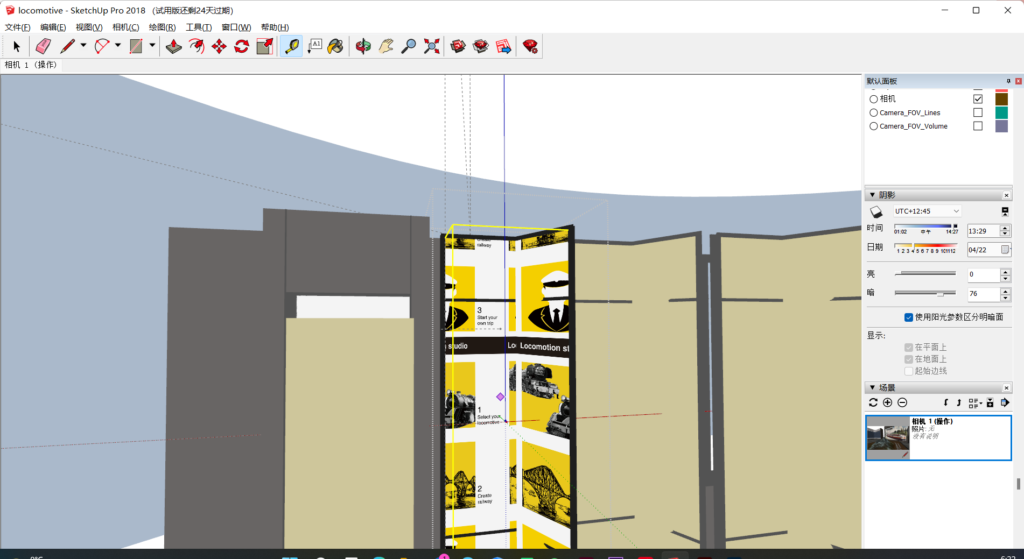Viewport: 1024px width, 559px height.
Task: Open the 绘图(R) menu
Action: click(x=162, y=27)
